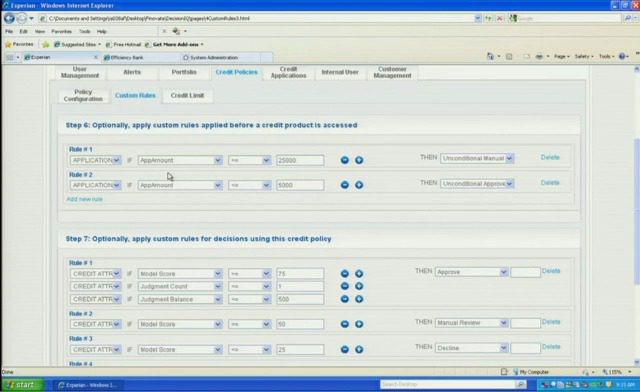Open the Unconditional Approve action dropdown
Viewport: 640px width, 392px height.
click(x=477, y=184)
